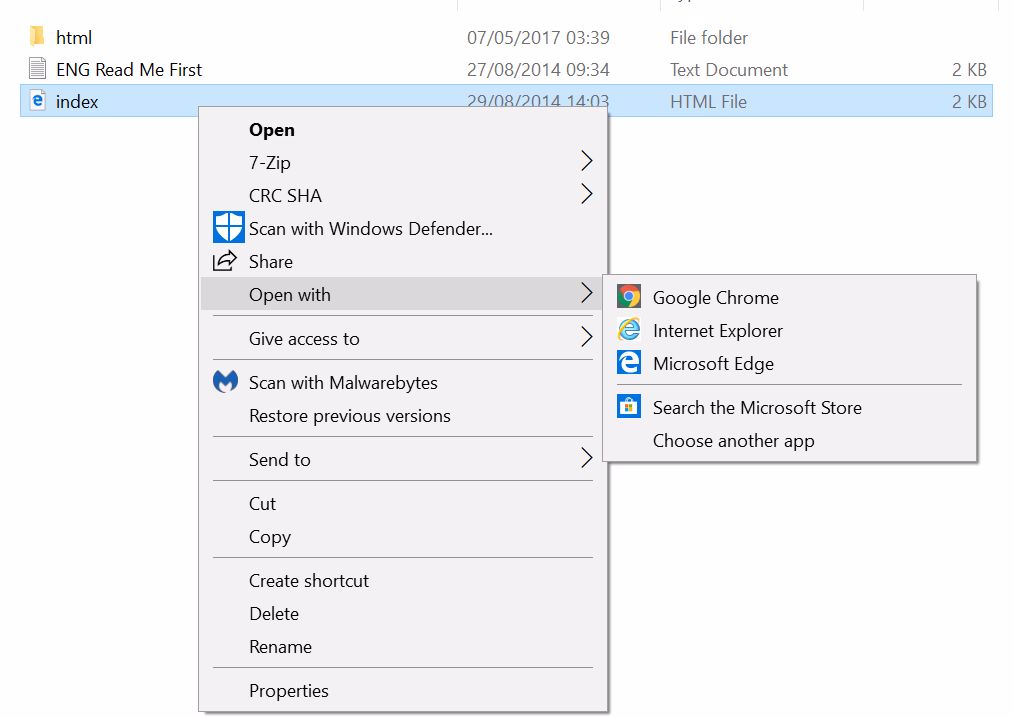The height and width of the screenshot is (717, 1013).
Task: Click the Share arrow icon
Action: click(225, 261)
